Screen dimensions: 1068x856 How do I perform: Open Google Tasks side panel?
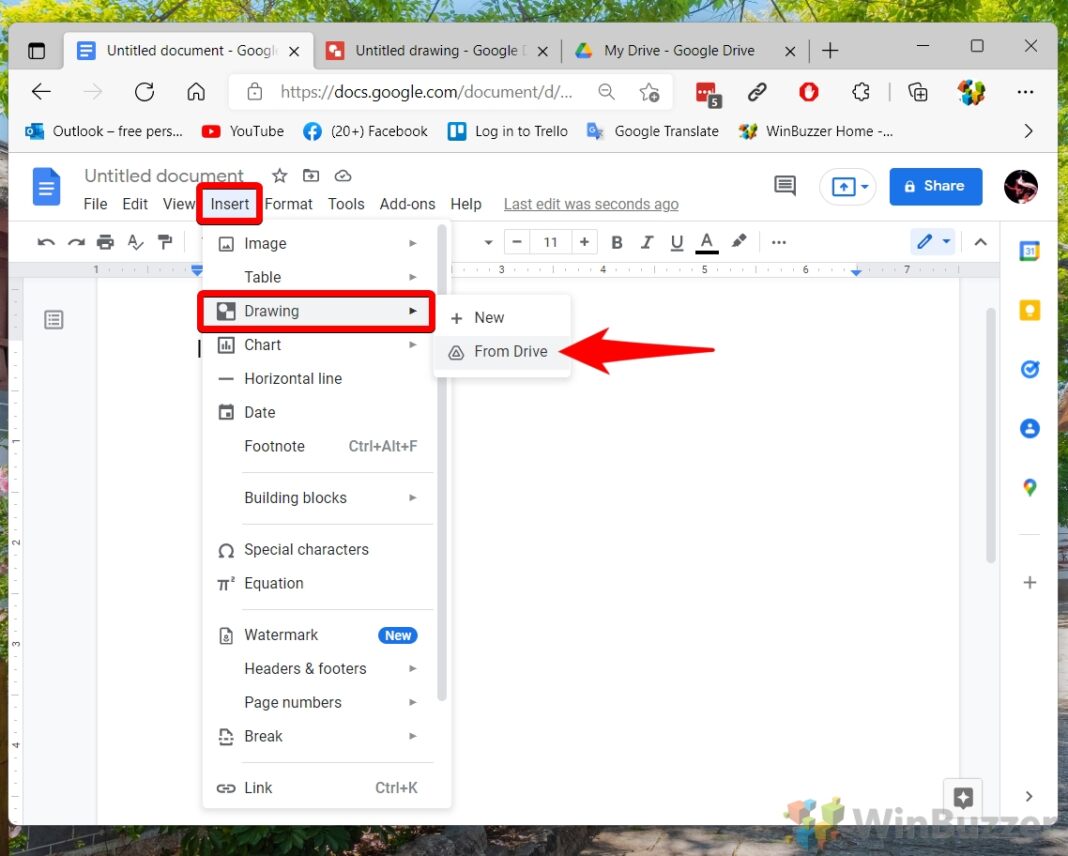coord(1029,369)
